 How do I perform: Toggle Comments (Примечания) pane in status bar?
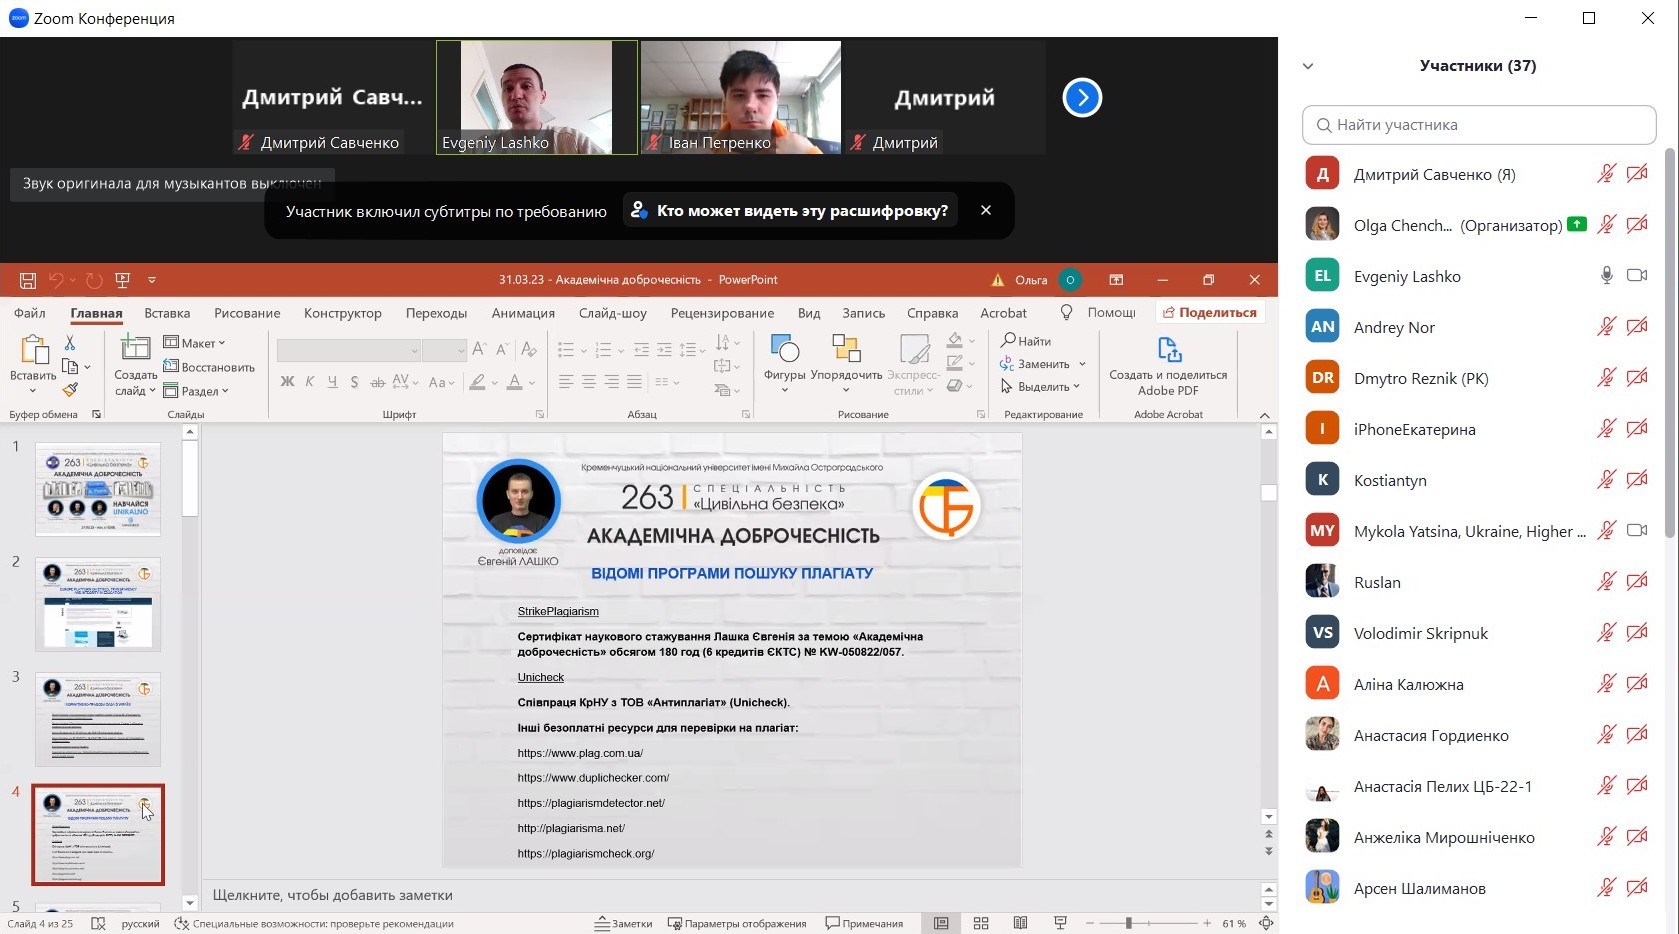coord(864,924)
